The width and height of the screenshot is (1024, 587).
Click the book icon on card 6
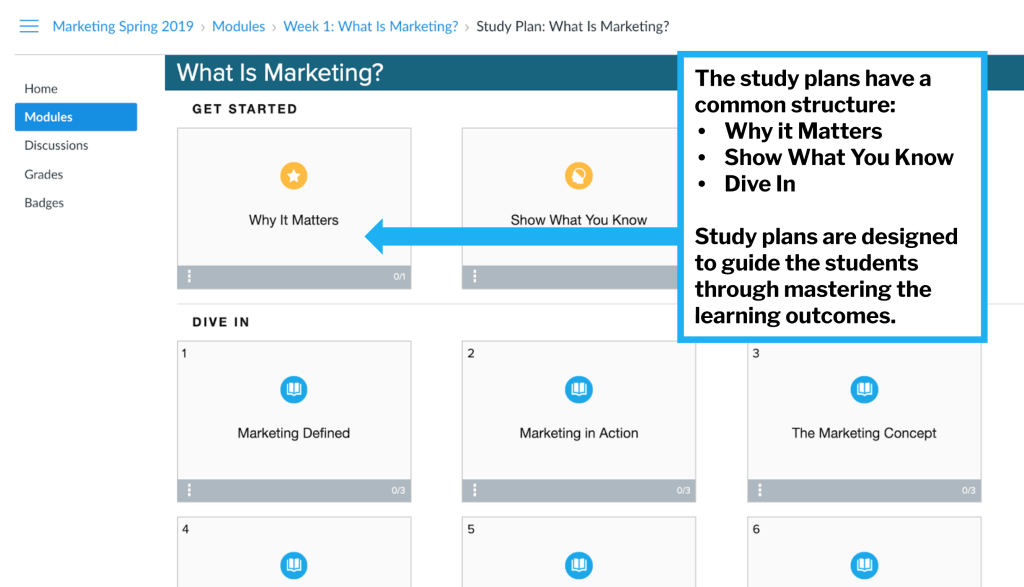click(864, 565)
